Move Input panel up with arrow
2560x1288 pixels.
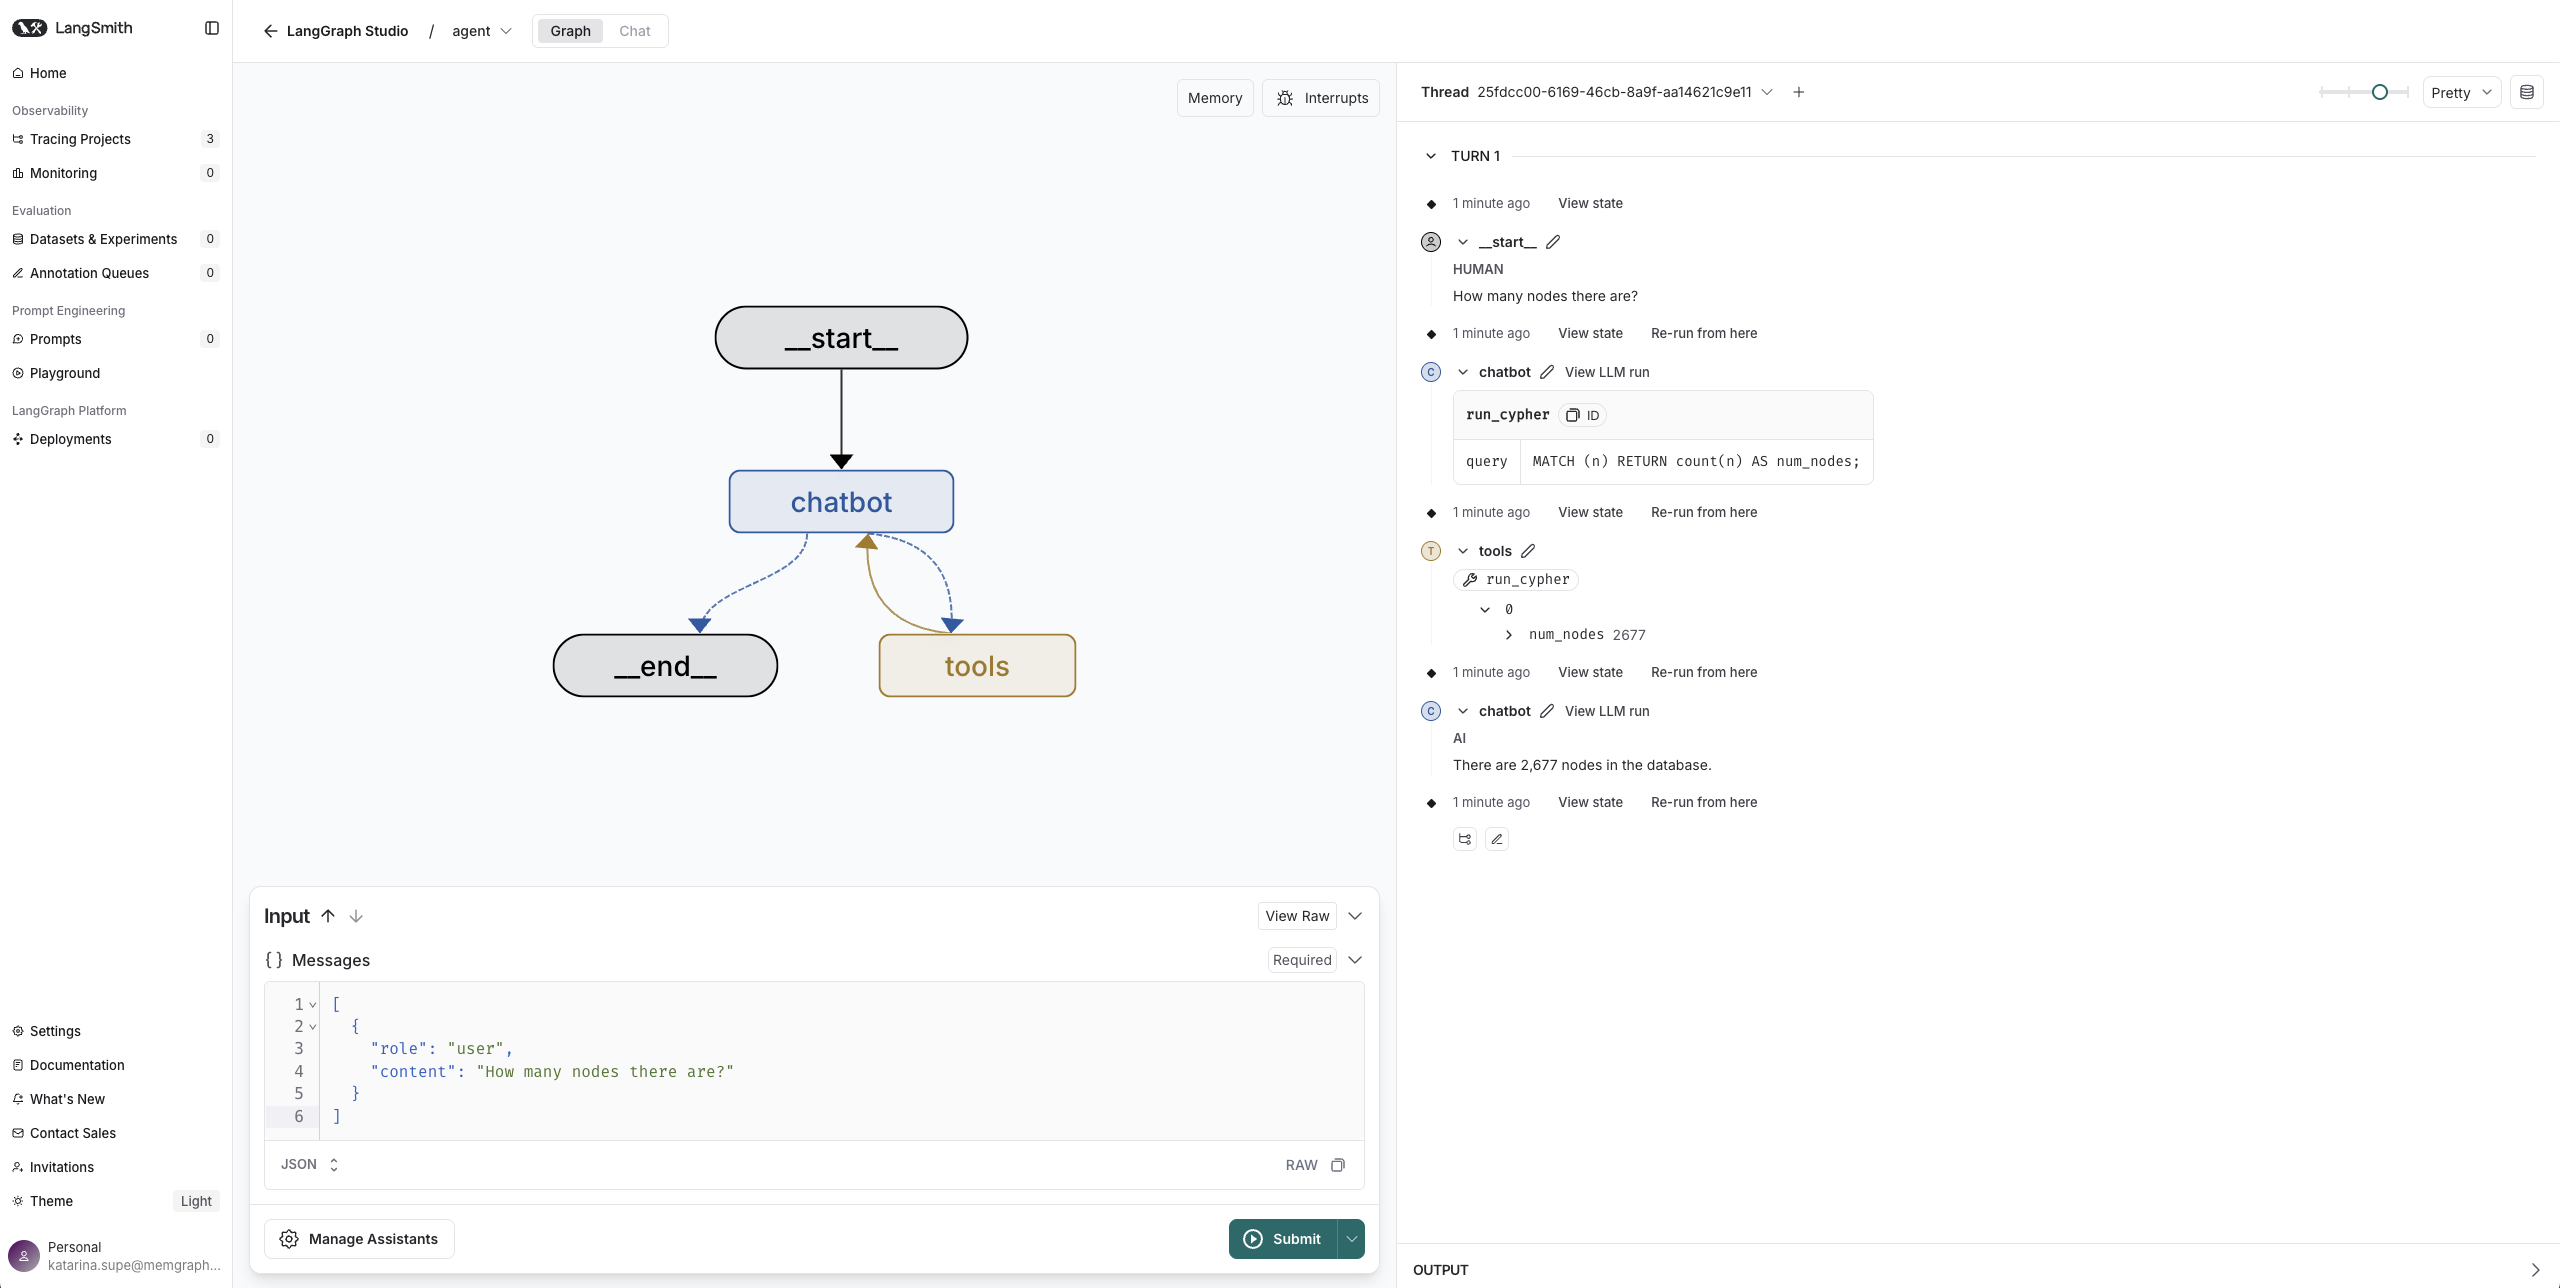pyautogui.click(x=328, y=916)
